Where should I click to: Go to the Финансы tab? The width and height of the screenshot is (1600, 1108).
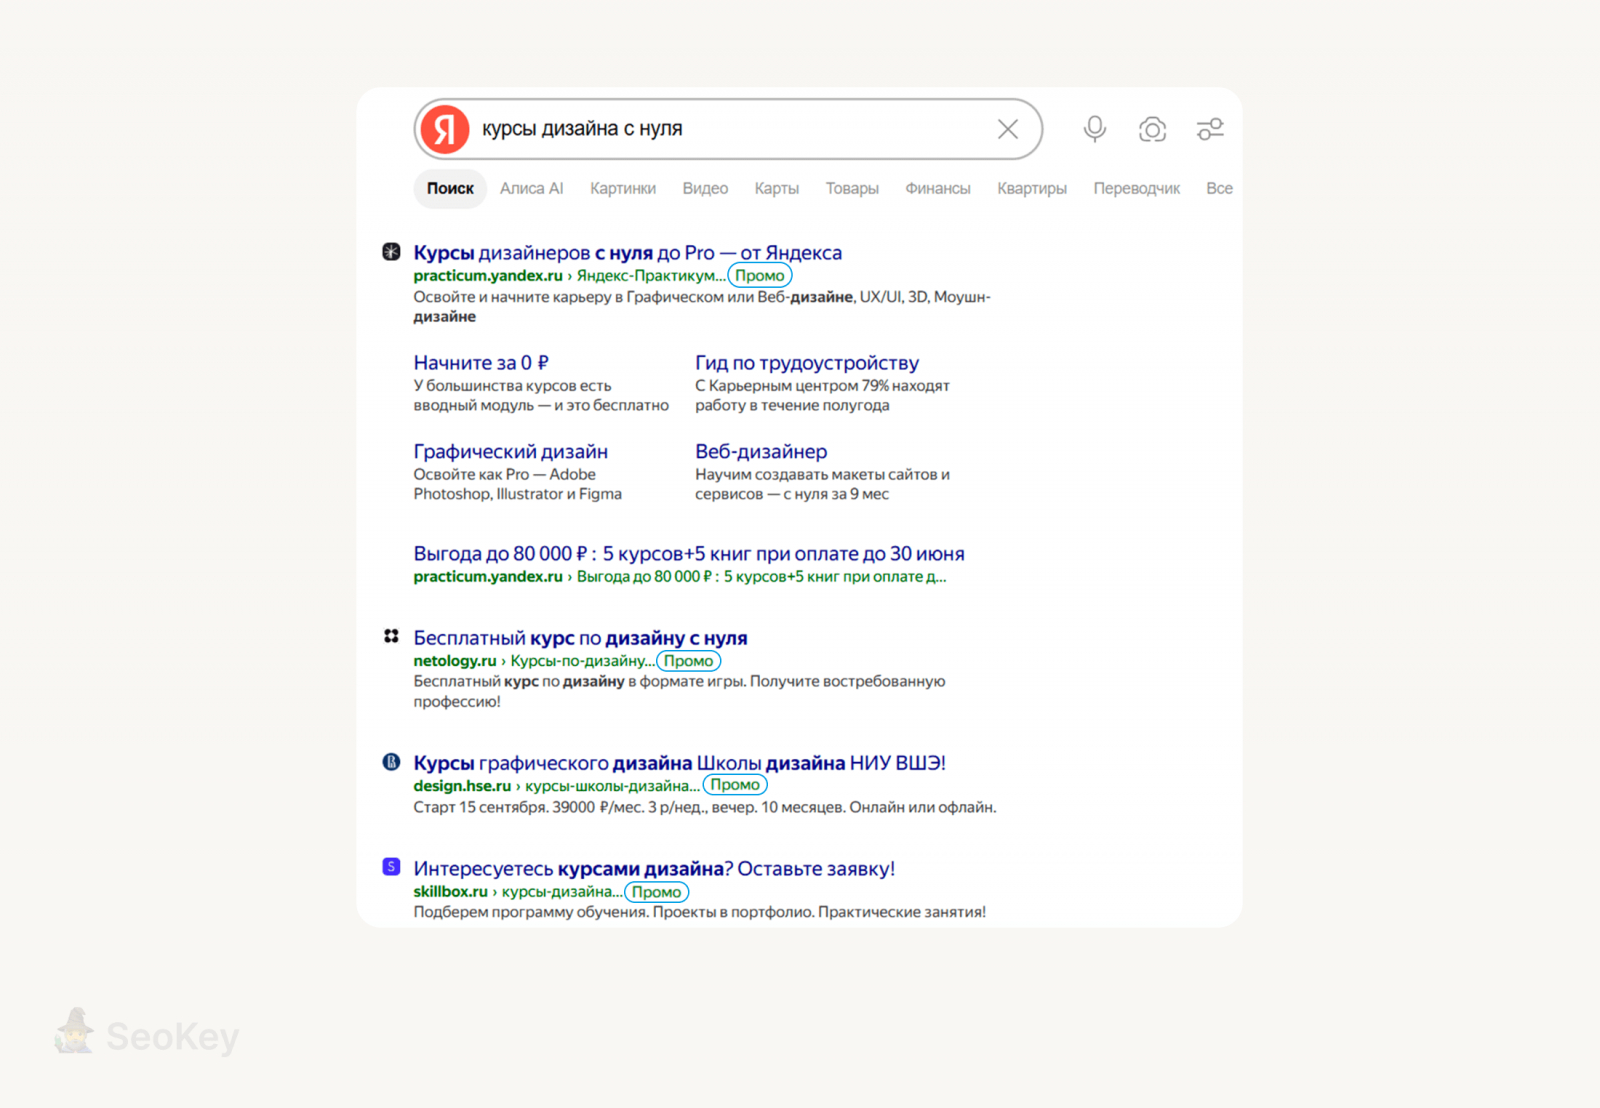pos(938,188)
